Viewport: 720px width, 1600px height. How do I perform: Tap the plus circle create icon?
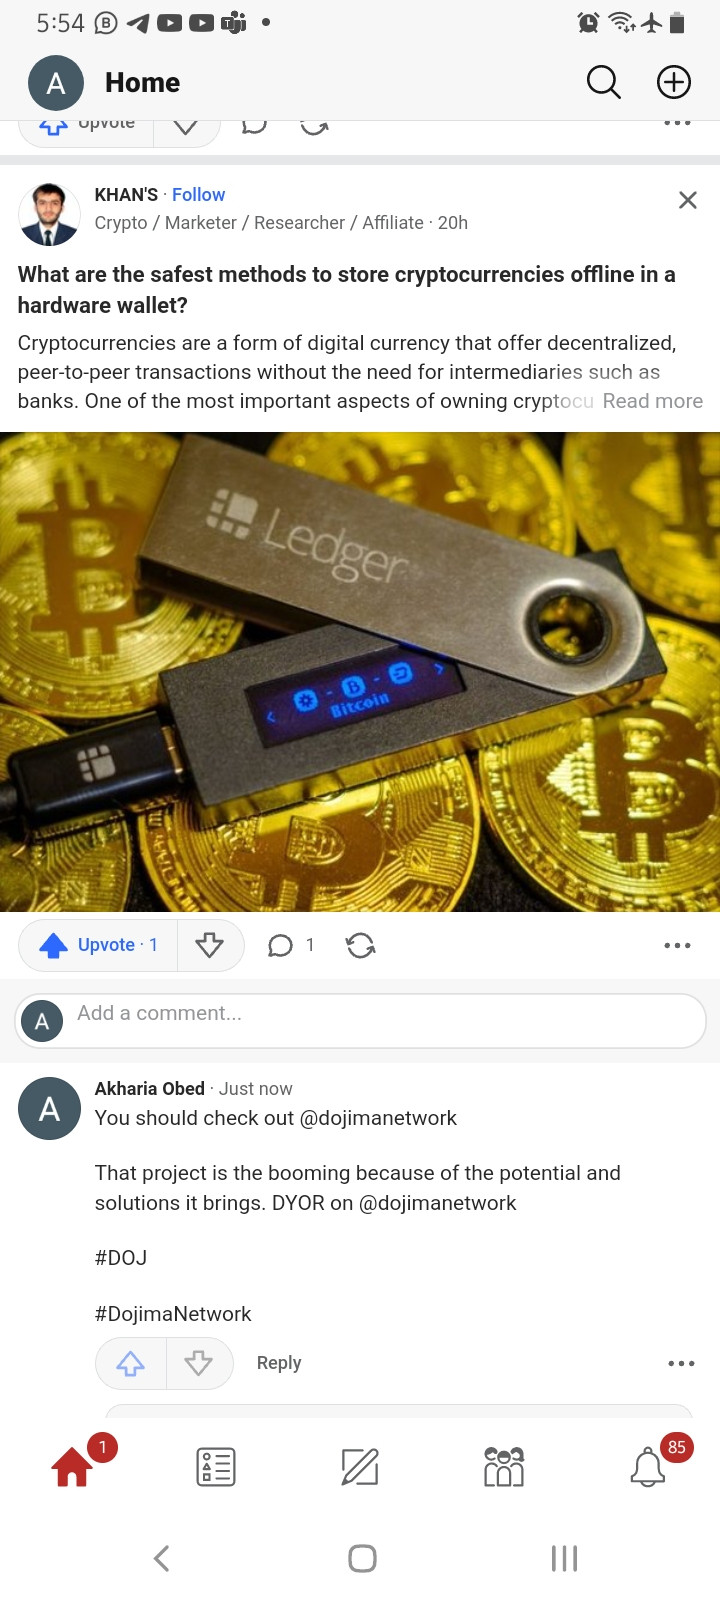(674, 82)
